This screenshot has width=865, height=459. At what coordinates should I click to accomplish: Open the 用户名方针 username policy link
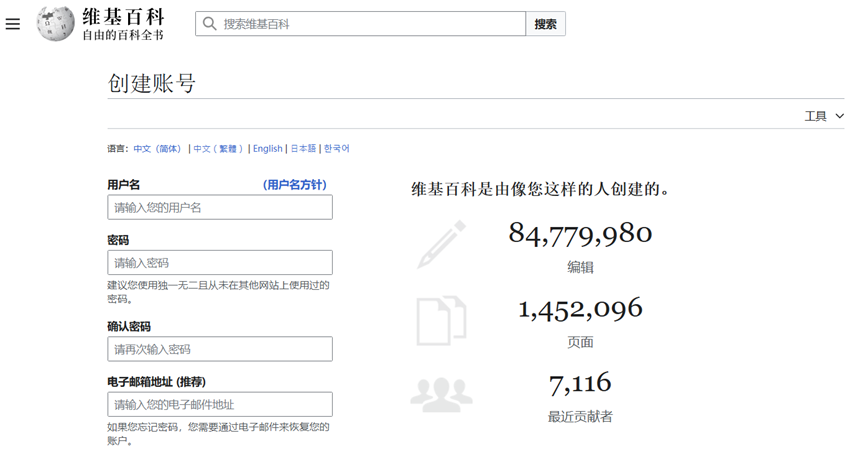pyautogui.click(x=295, y=185)
